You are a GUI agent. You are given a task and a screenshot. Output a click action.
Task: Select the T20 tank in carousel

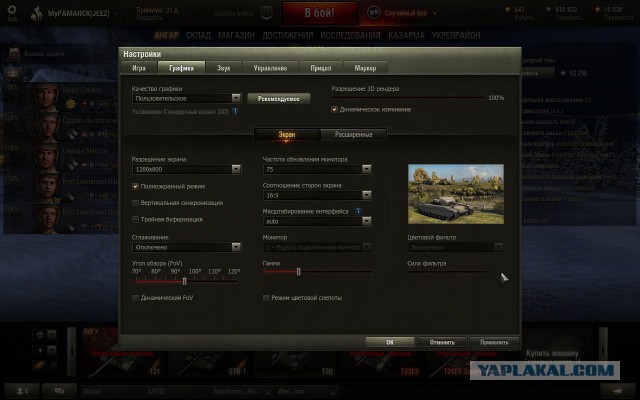pos(294,363)
